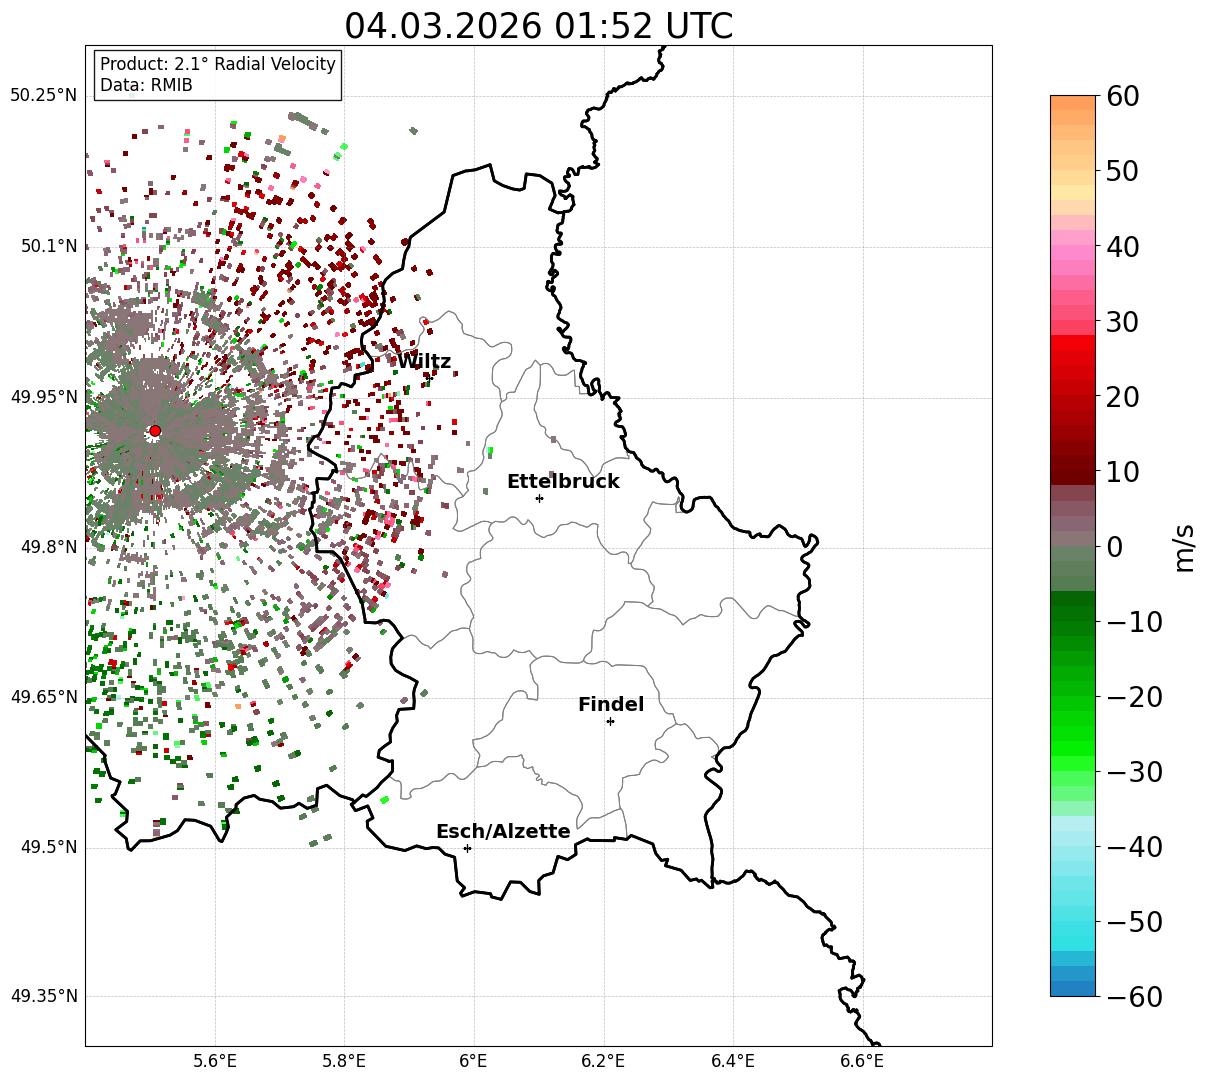Click the 5.8°E longitude label
Image resolution: width=1207 pixels, height=1081 pixels.
(345, 1061)
